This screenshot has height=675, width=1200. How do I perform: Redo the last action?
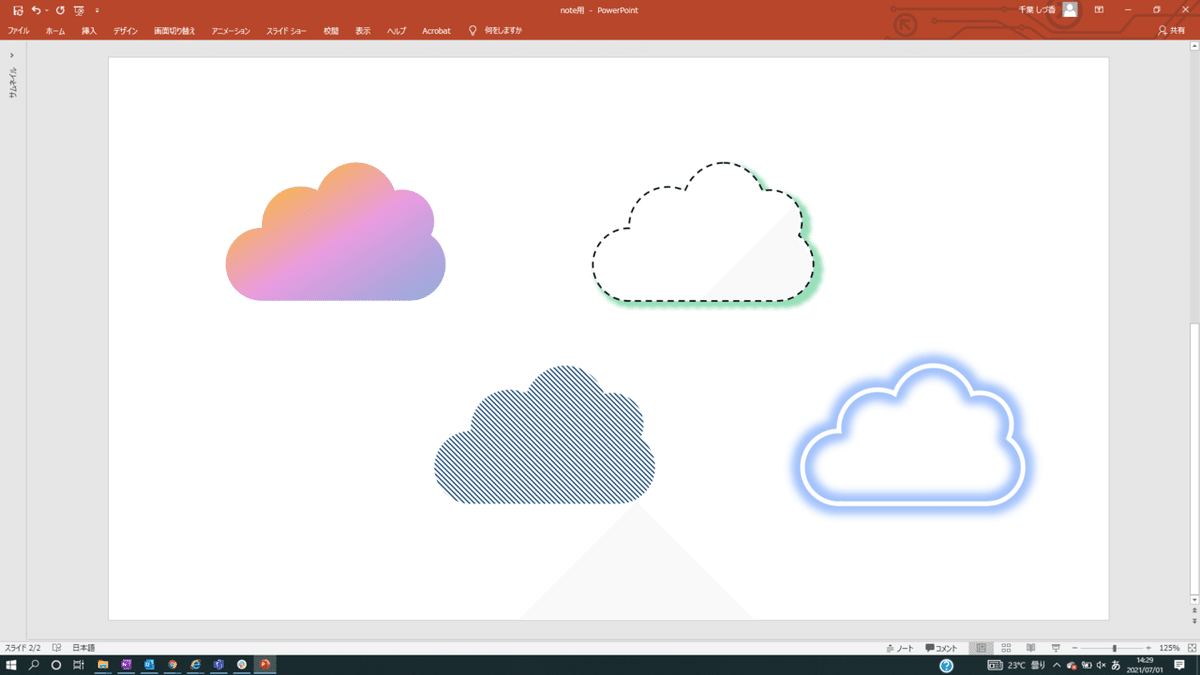[x=60, y=10]
